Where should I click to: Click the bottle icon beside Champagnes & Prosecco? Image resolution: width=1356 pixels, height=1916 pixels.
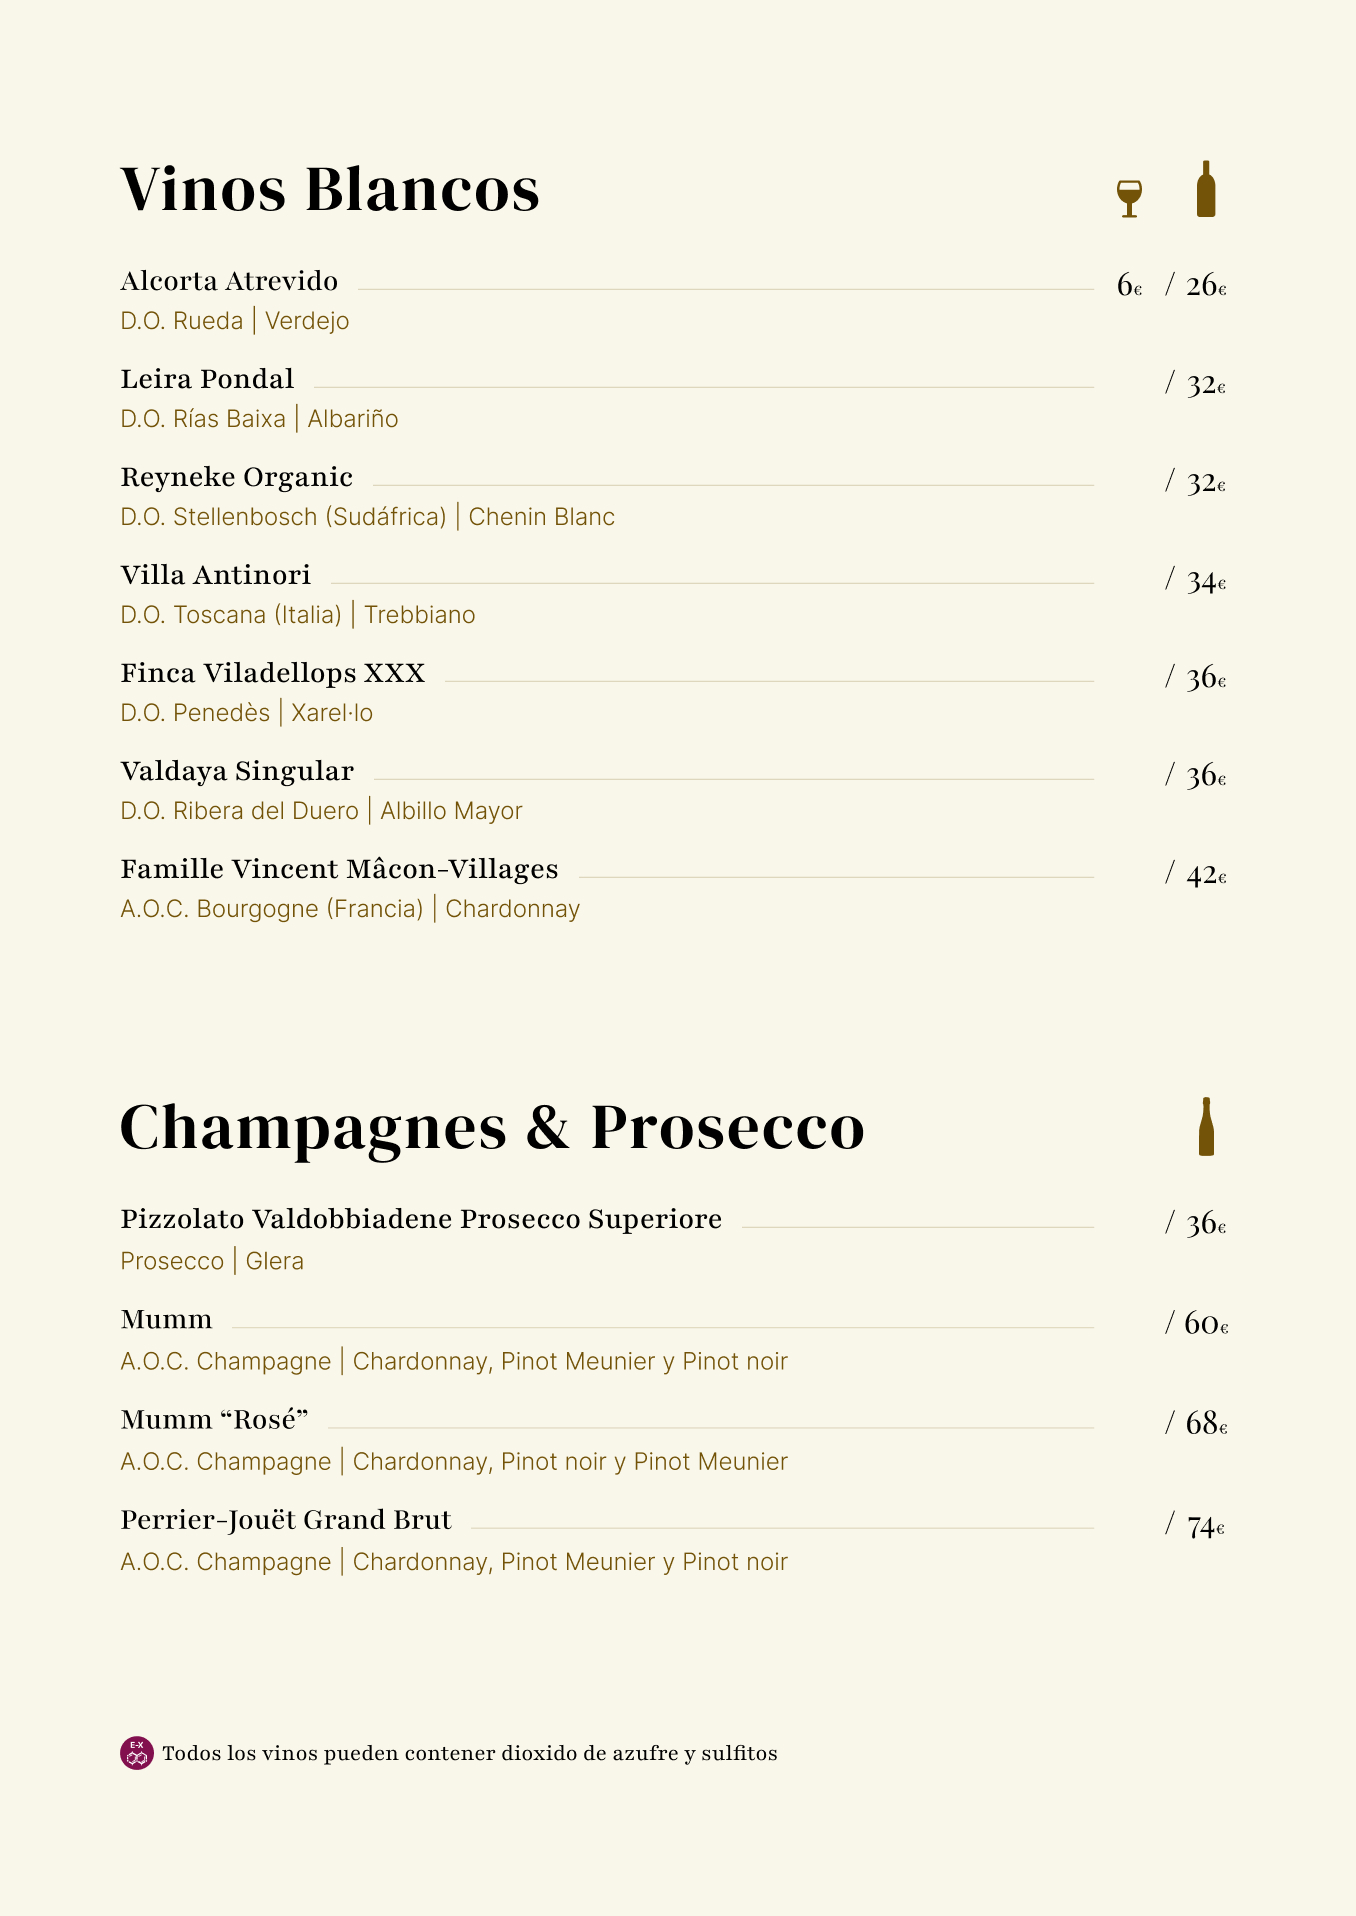tap(1206, 1127)
